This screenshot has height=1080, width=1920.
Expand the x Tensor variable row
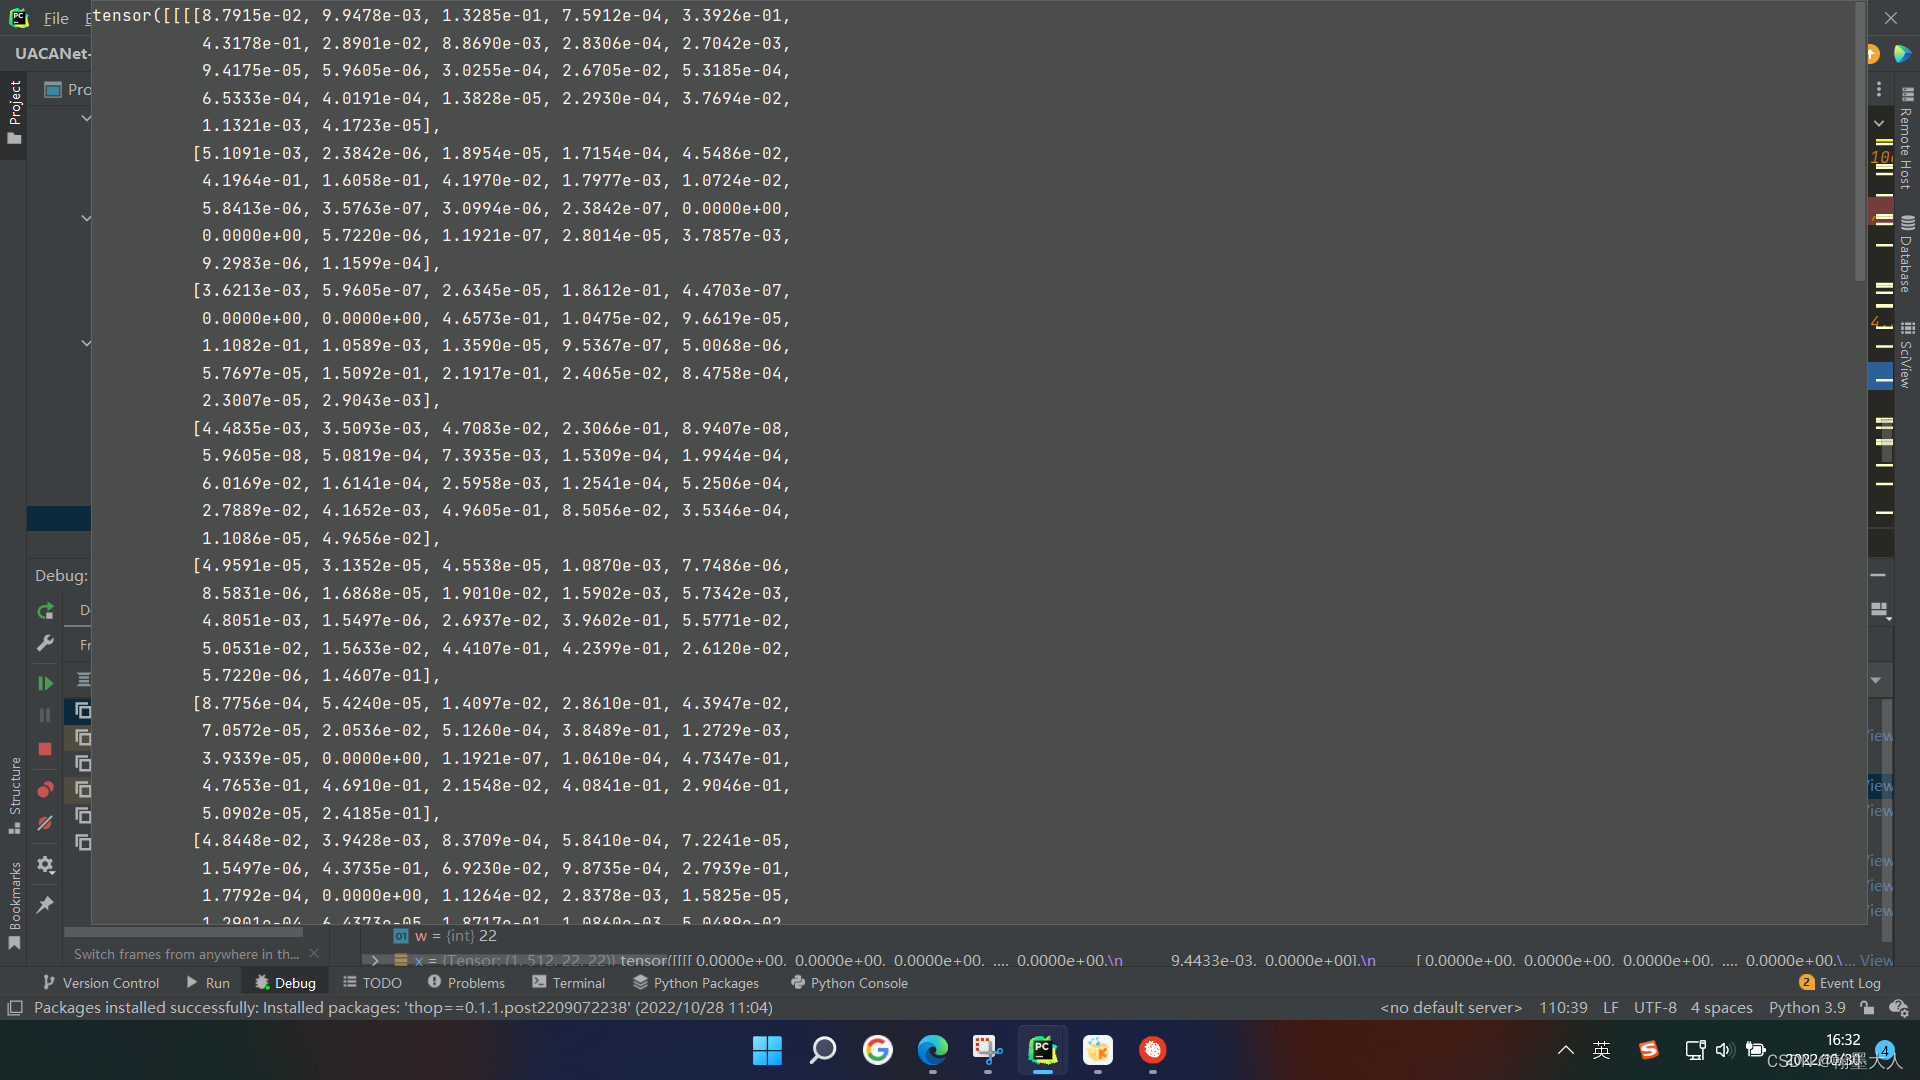(375, 960)
